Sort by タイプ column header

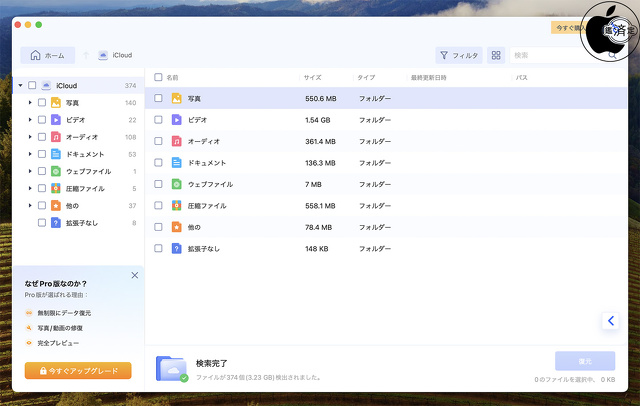(366, 78)
